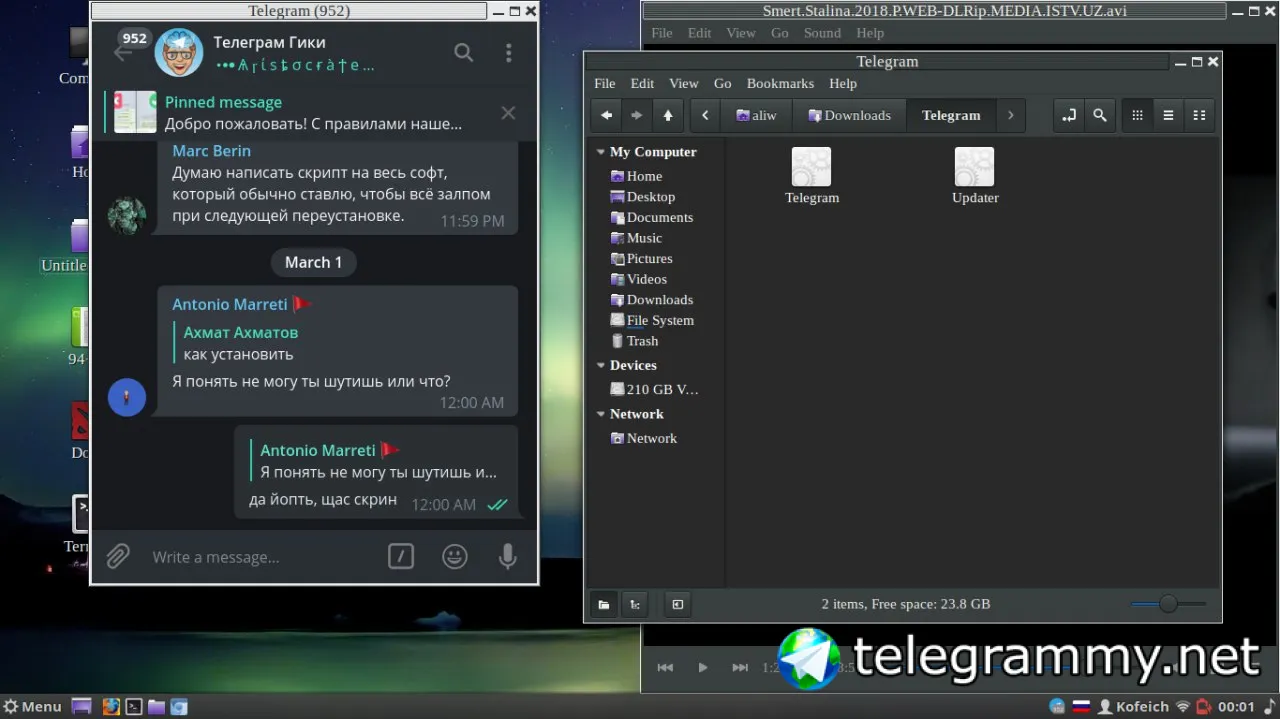The height and width of the screenshot is (719, 1280).
Task: Open the three-dot chat options menu
Action: coord(509,53)
